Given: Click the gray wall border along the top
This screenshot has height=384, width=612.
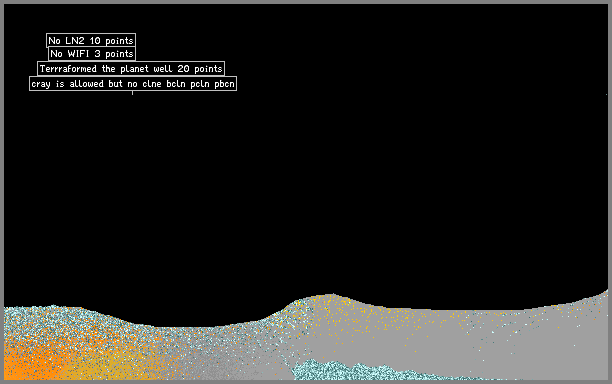Looking at the screenshot, I should point(306,2).
